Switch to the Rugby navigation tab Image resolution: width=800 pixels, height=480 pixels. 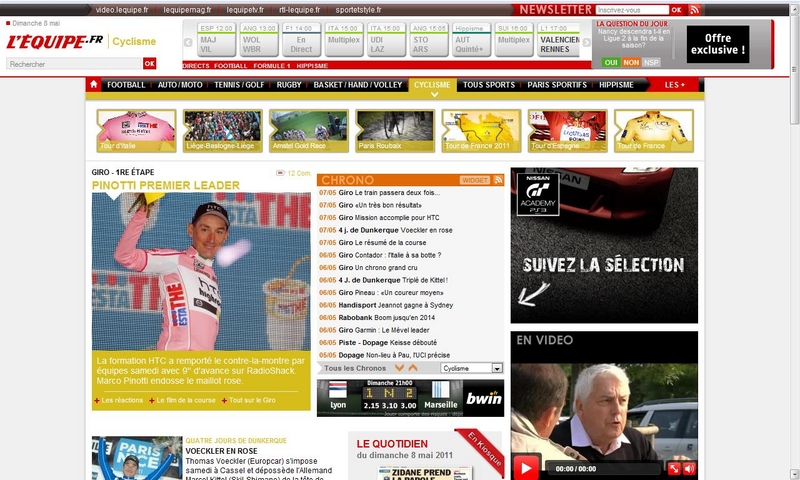[x=289, y=85]
